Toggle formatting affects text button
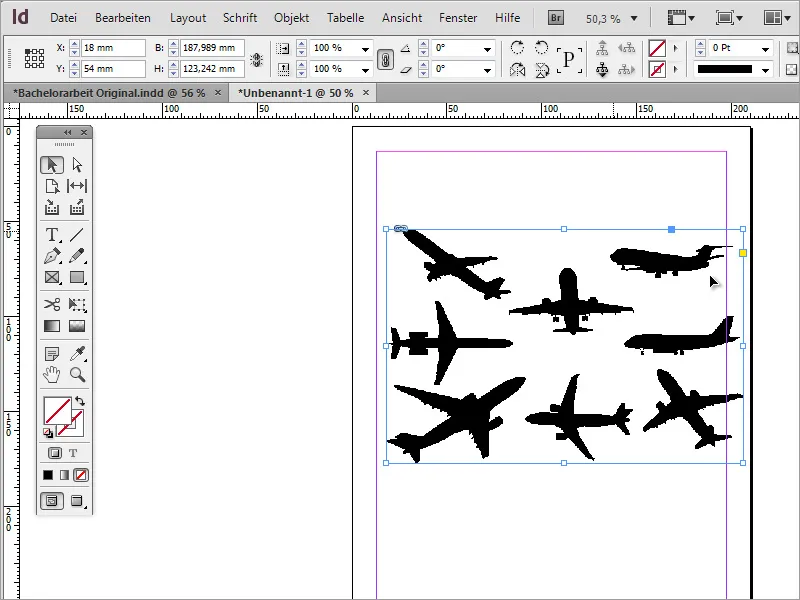Image resolution: width=800 pixels, height=600 pixels. (73, 453)
